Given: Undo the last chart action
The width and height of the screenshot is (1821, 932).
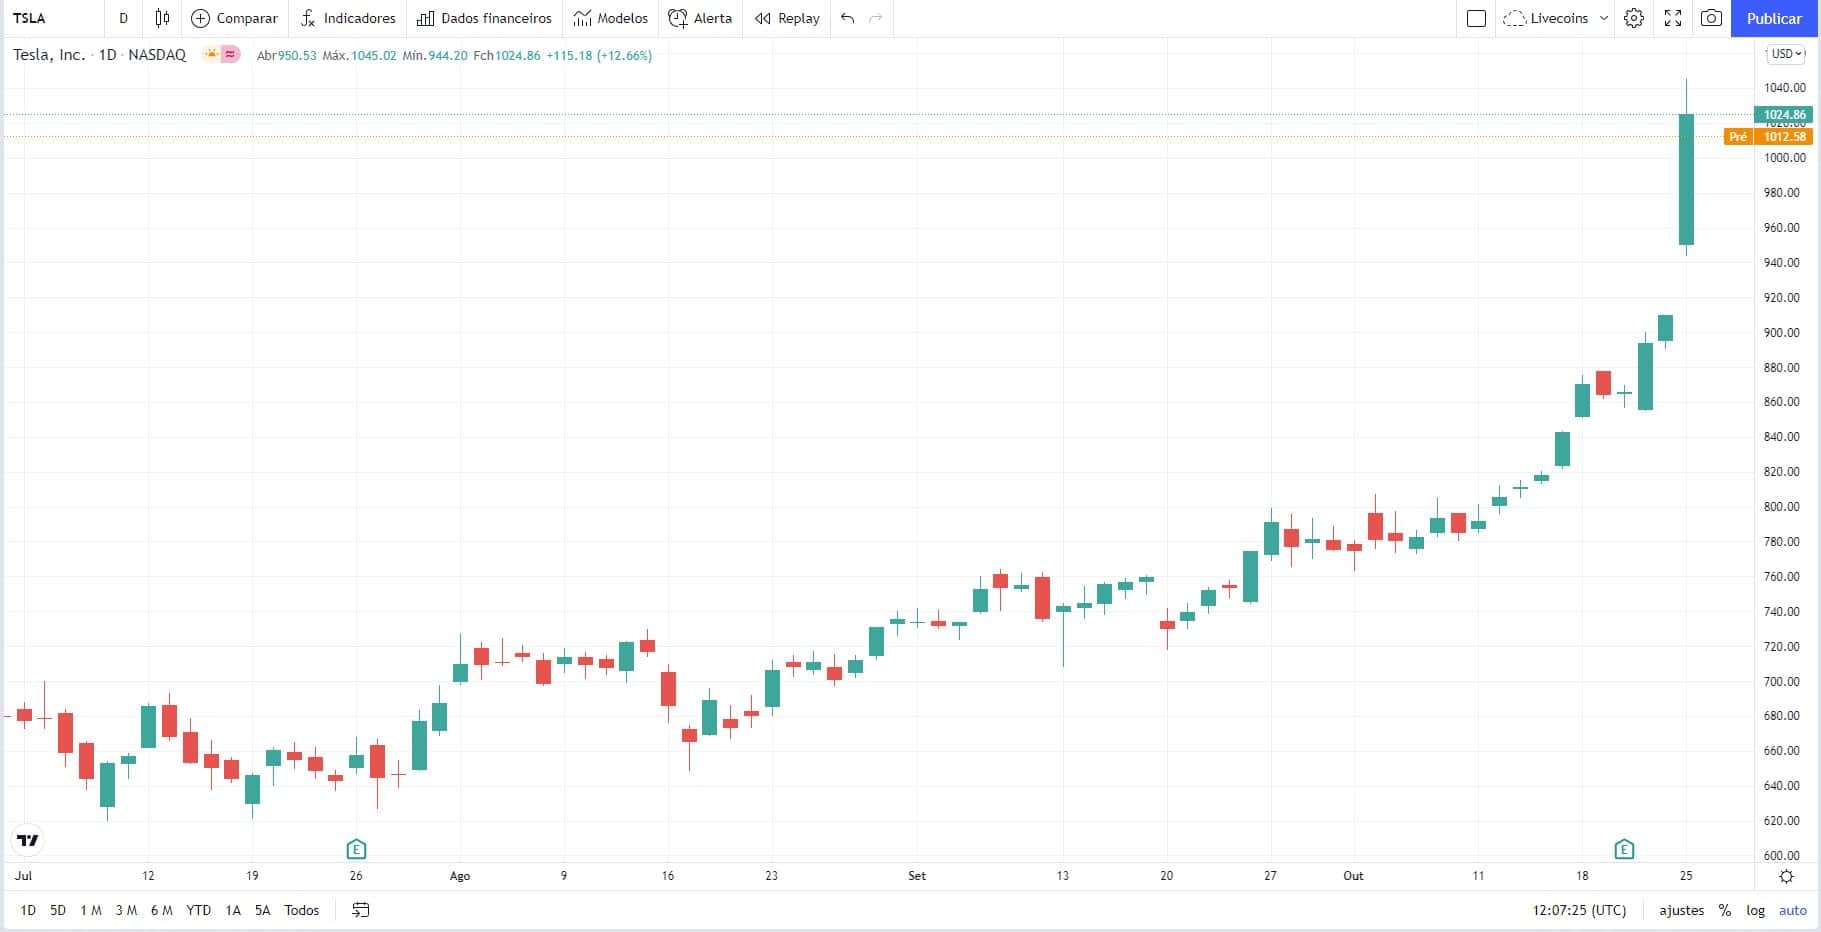Looking at the screenshot, I should coord(848,18).
